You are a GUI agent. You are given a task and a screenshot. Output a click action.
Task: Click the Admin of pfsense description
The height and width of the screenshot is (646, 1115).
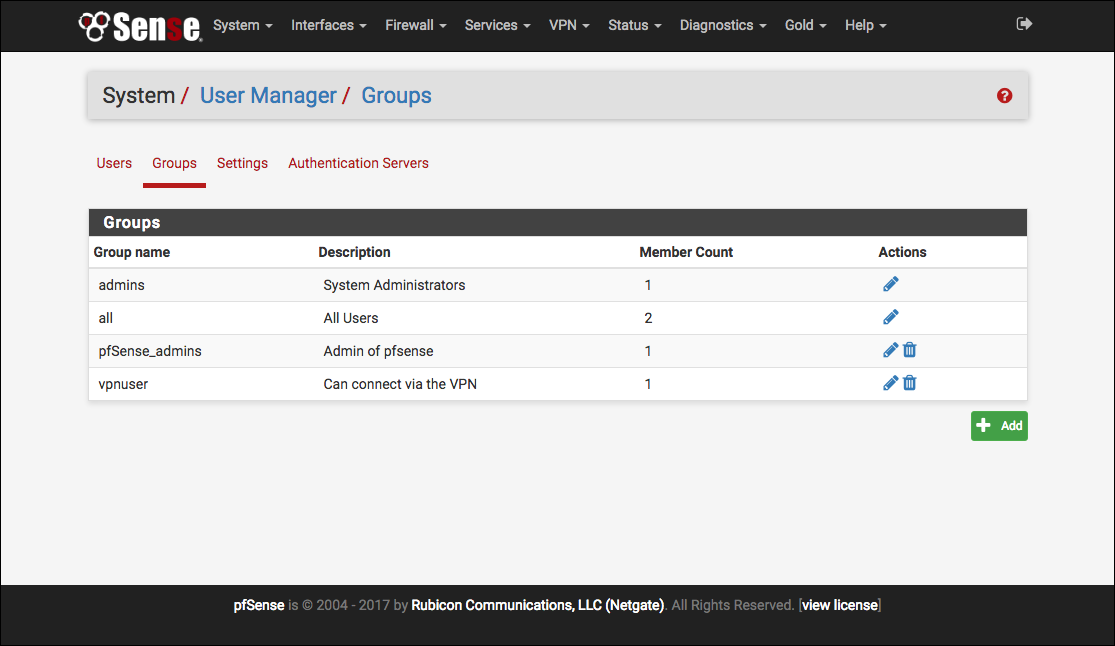tap(378, 351)
